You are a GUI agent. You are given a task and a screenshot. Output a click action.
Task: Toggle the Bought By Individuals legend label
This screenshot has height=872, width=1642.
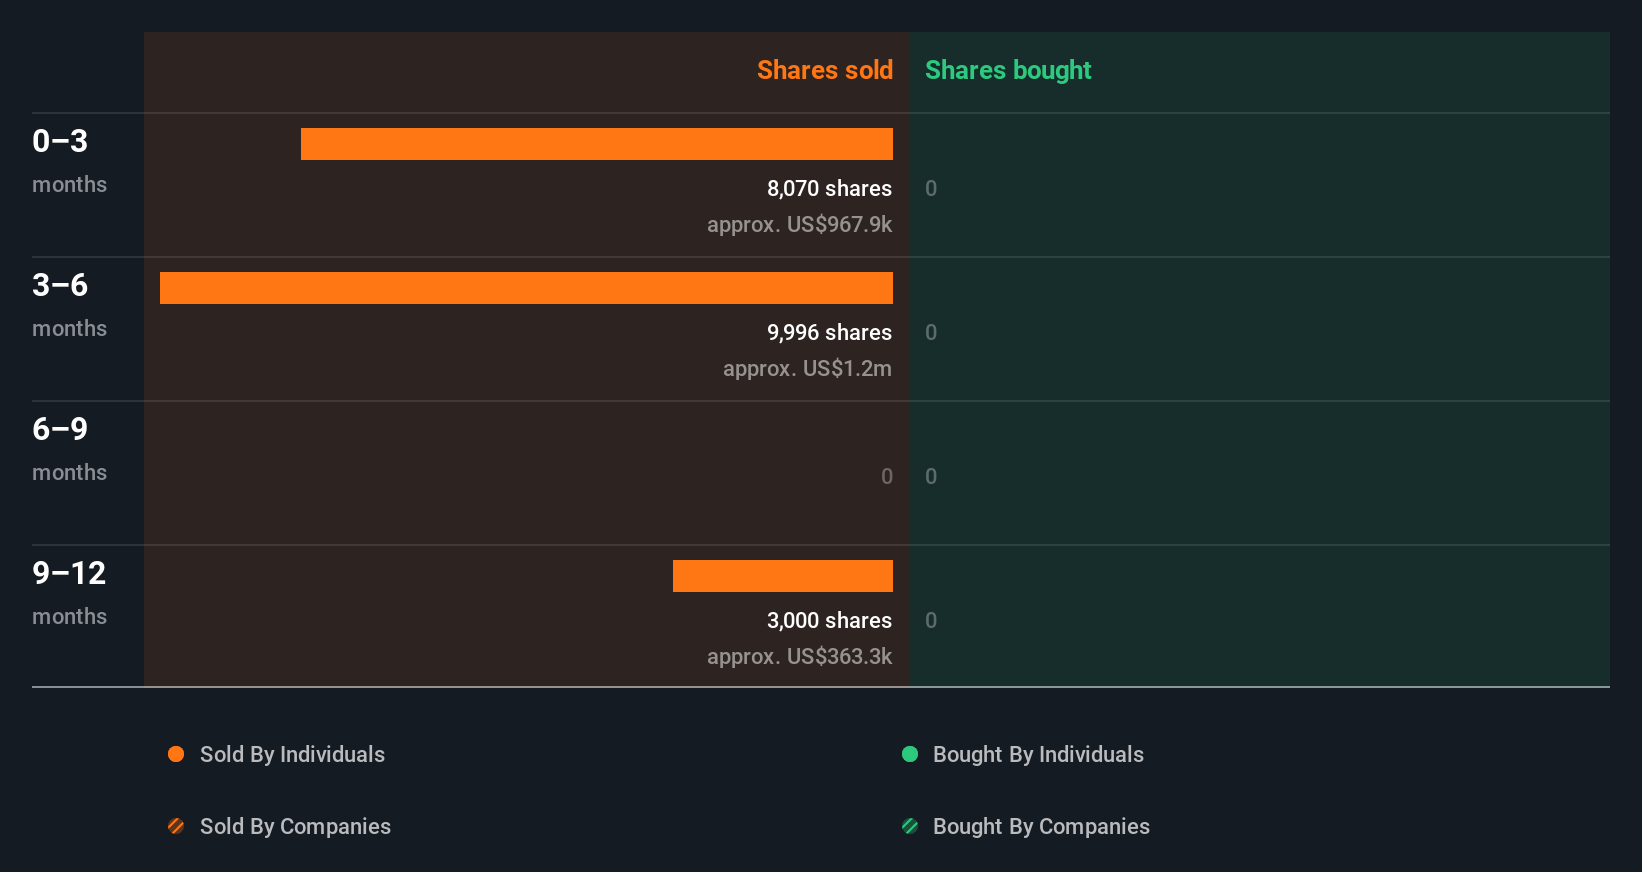click(x=1038, y=754)
